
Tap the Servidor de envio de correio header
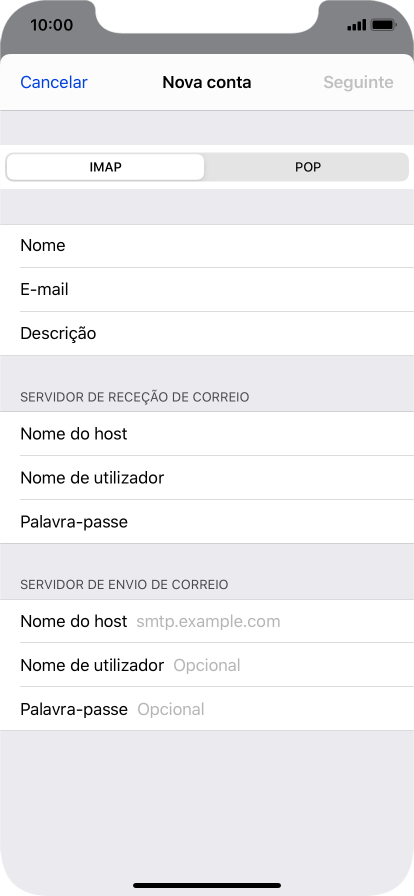(x=124, y=585)
